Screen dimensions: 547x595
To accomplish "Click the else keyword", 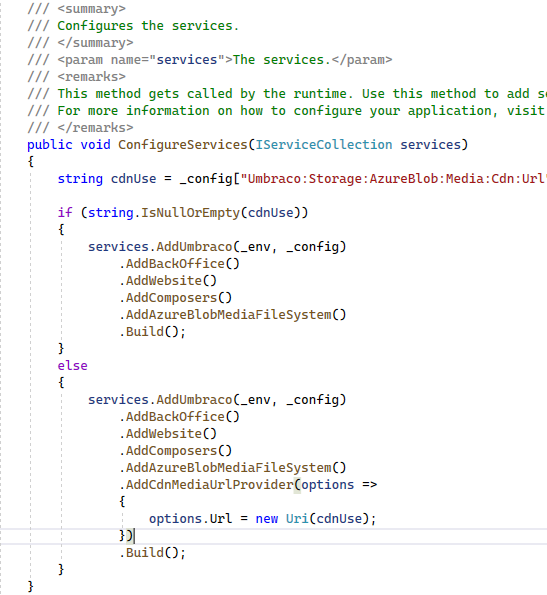I will (x=72, y=365).
